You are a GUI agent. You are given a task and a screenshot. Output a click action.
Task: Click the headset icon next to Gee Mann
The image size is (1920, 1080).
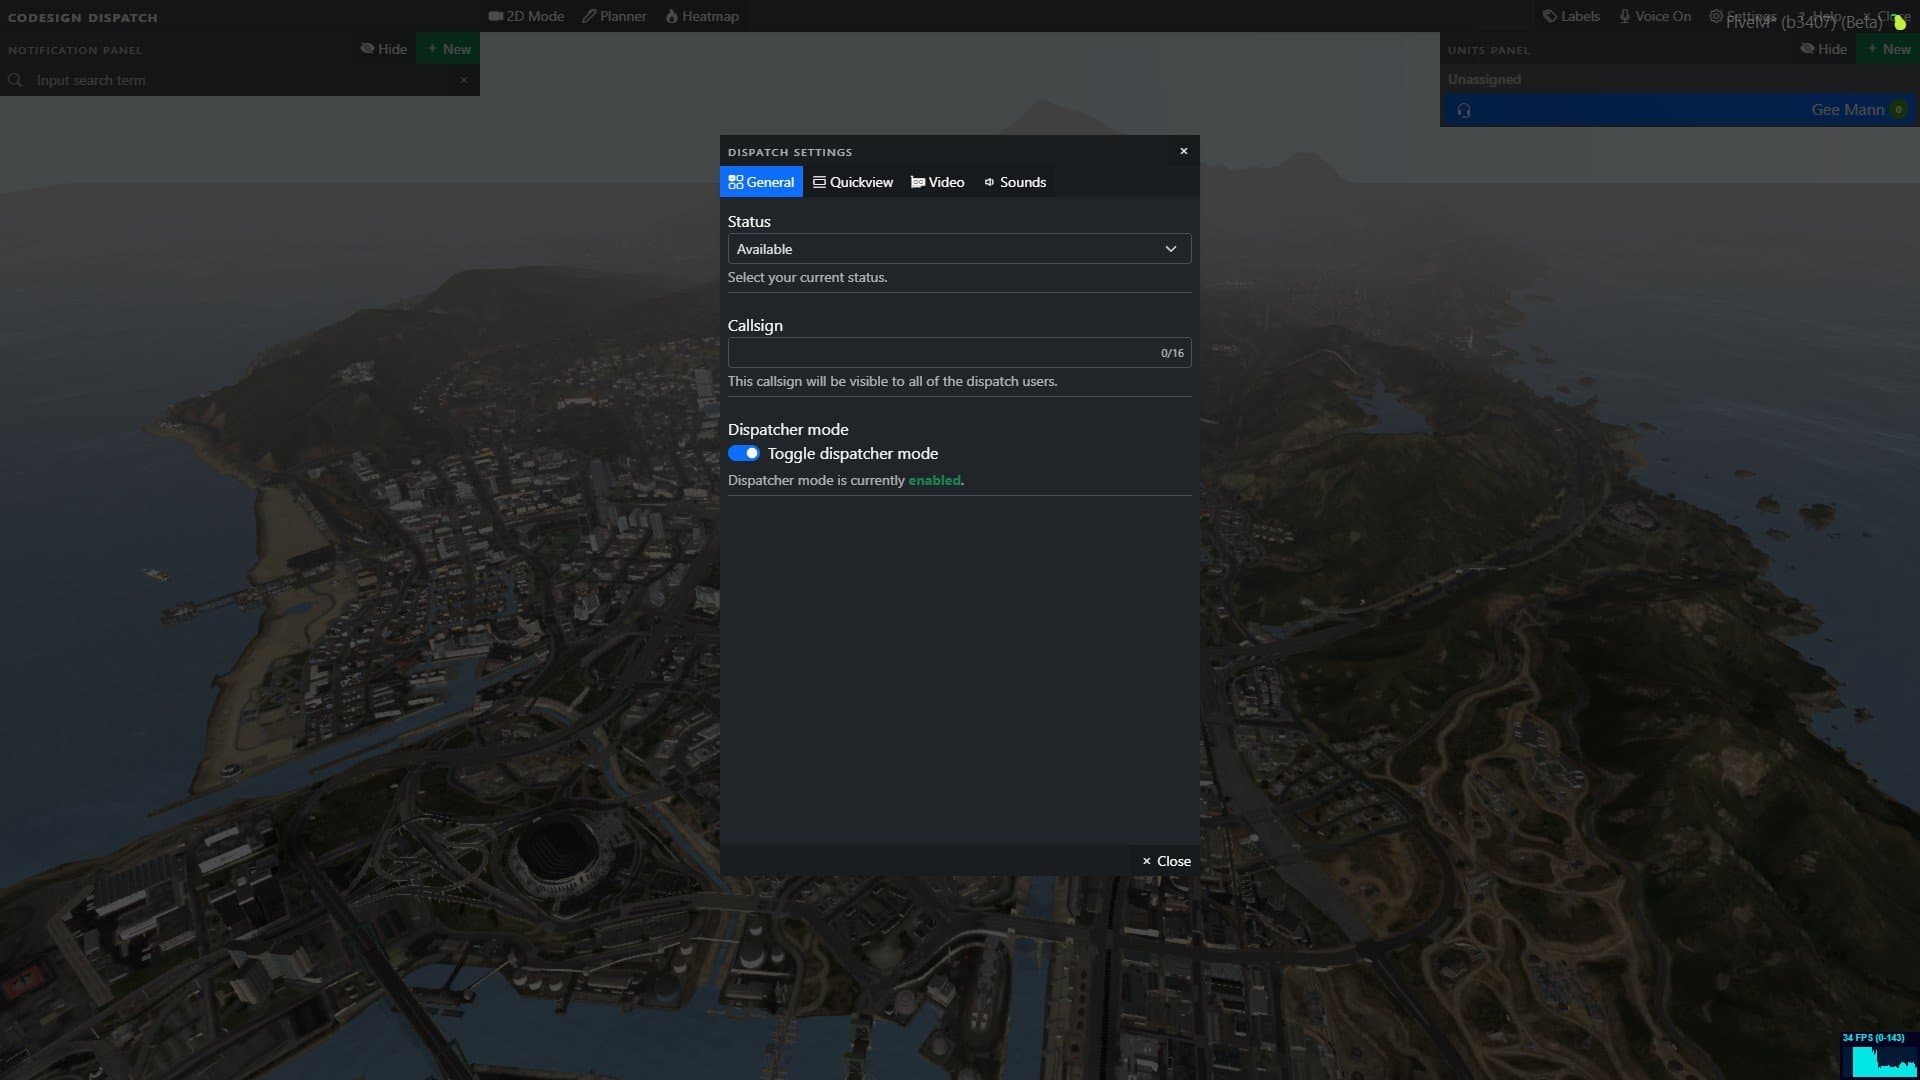click(x=1464, y=110)
